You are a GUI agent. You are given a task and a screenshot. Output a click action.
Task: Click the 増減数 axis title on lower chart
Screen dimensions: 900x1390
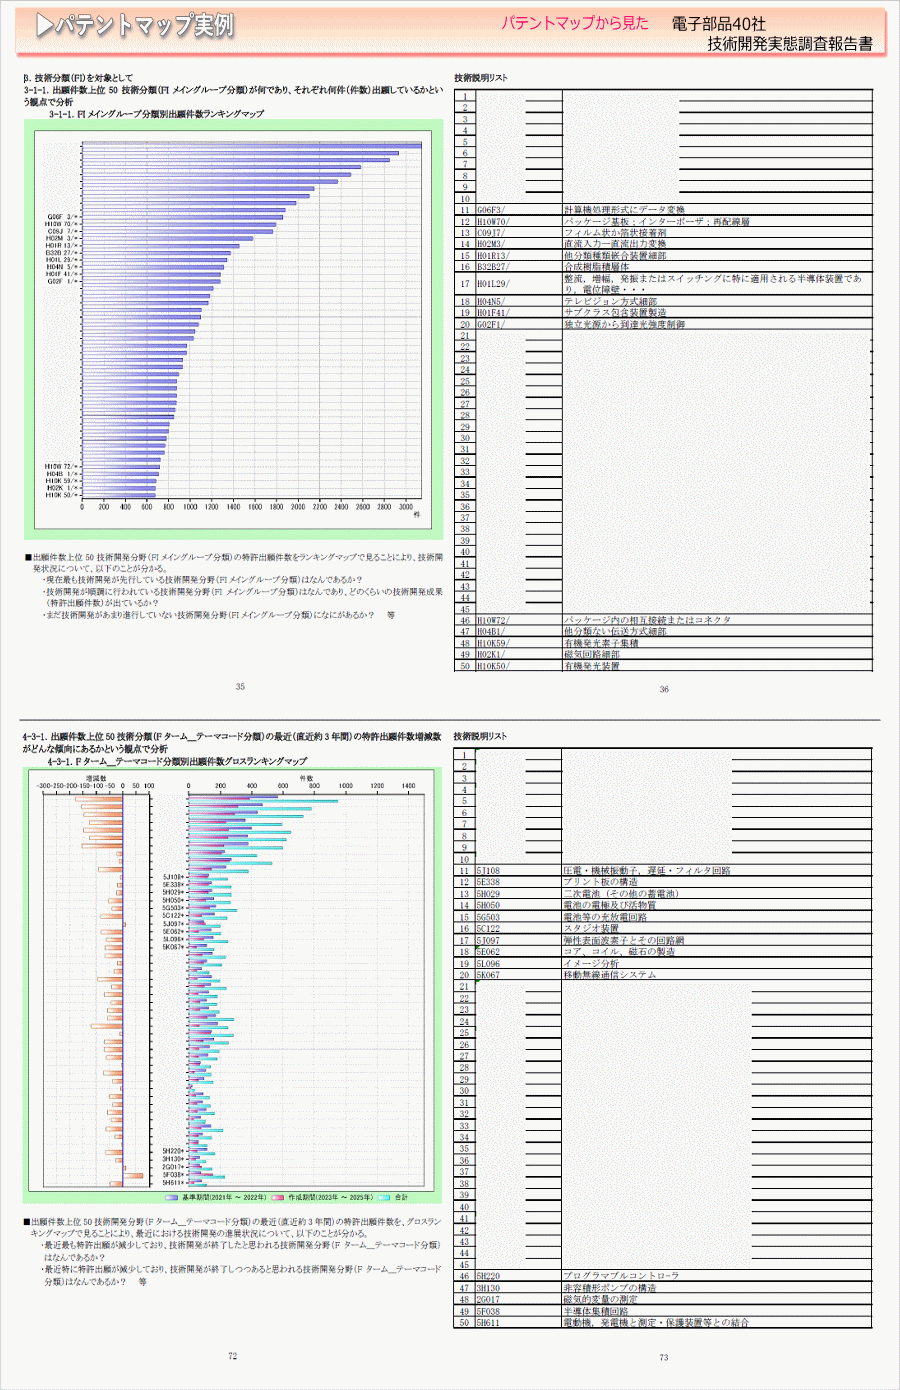click(x=96, y=777)
